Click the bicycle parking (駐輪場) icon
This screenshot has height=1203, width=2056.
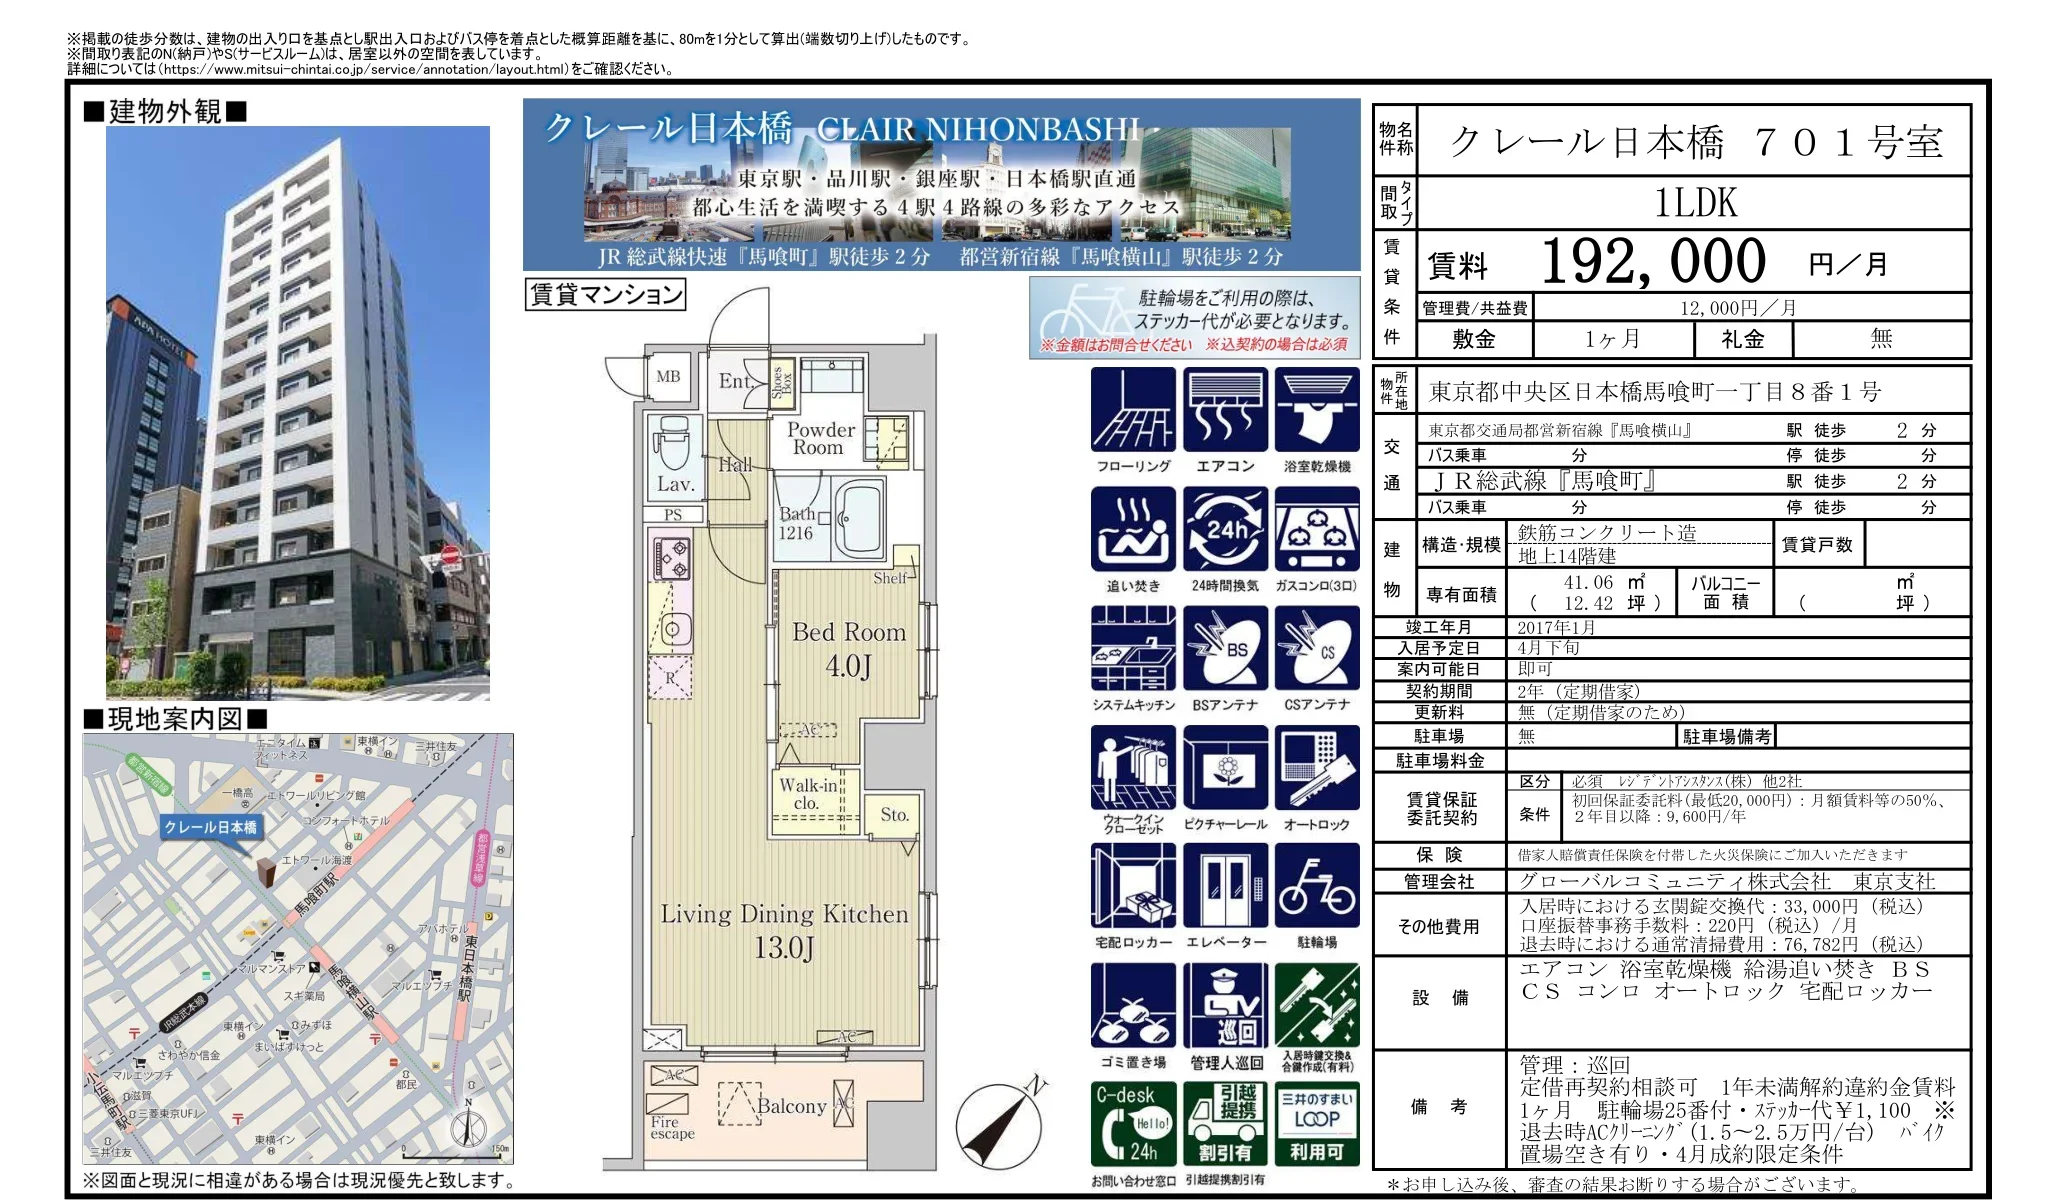tap(1317, 886)
